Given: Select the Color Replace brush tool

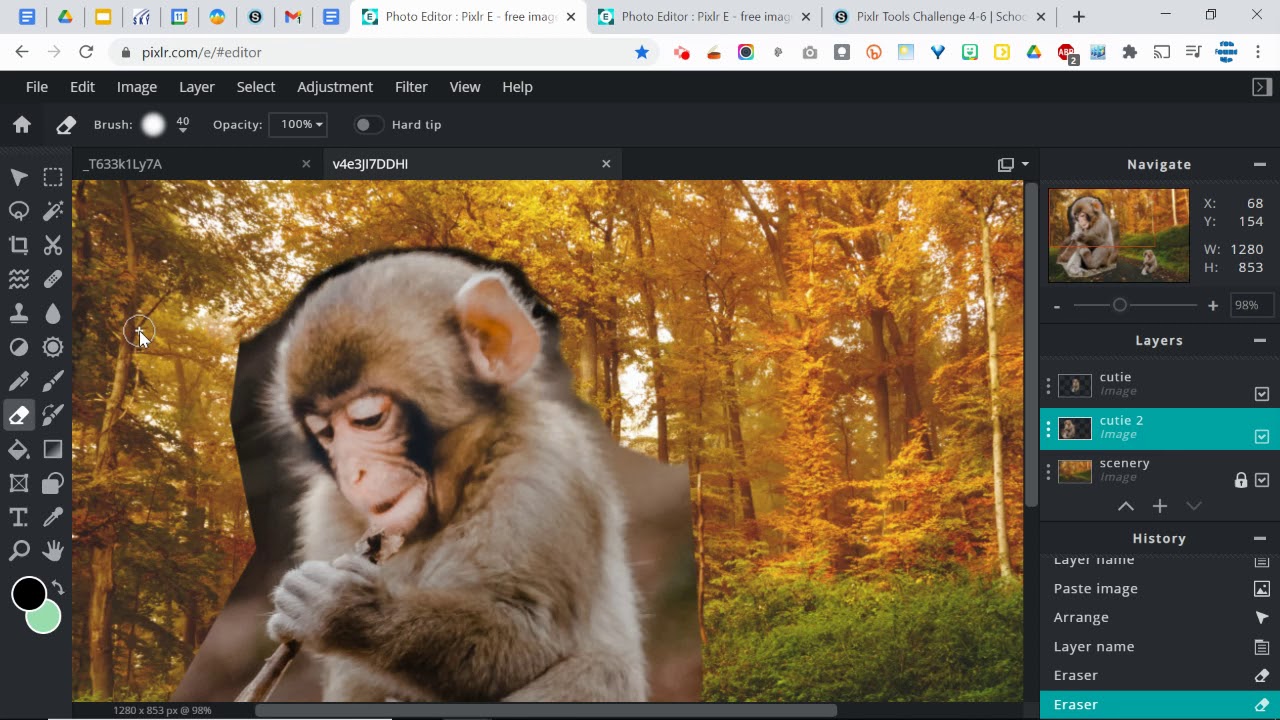Looking at the screenshot, I should click(53, 415).
